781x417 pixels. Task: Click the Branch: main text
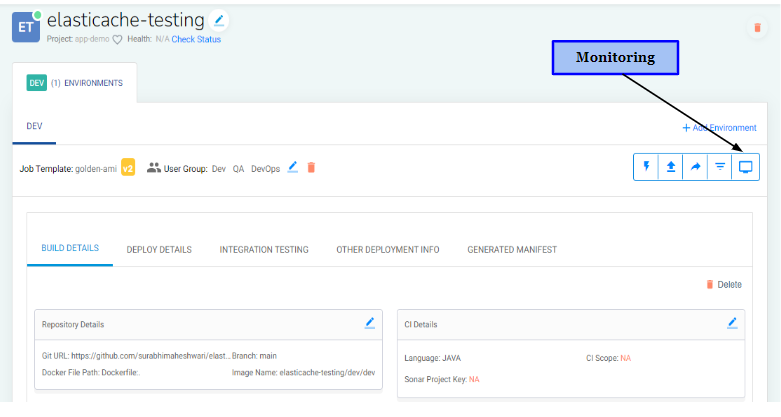[x=254, y=356]
